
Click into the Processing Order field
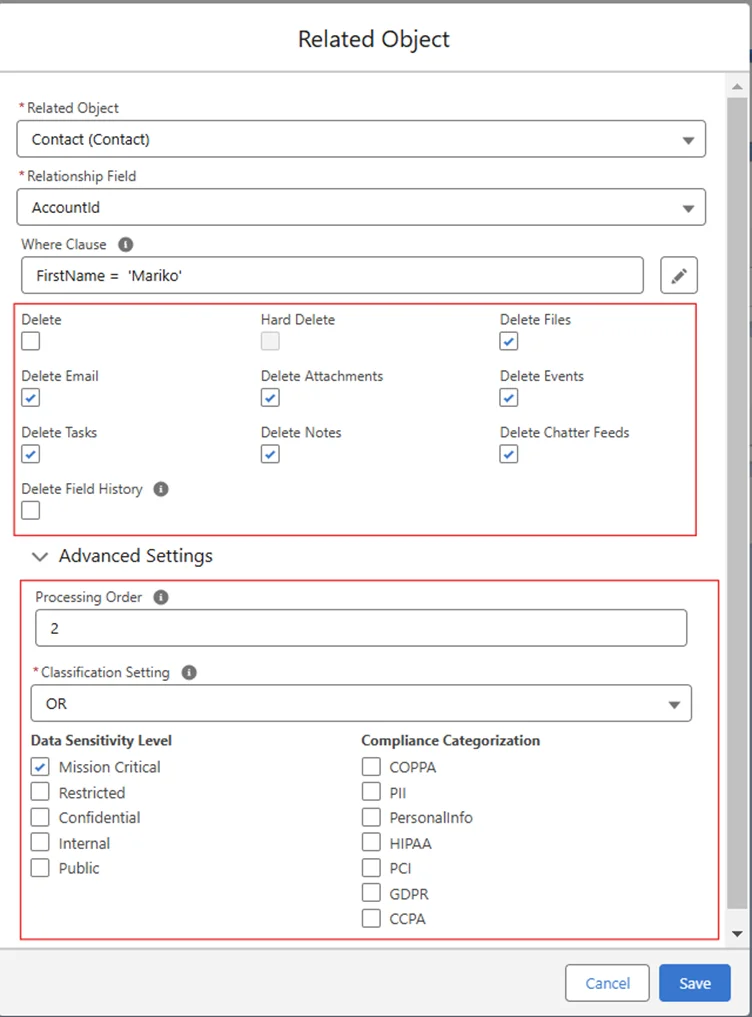[x=361, y=628]
